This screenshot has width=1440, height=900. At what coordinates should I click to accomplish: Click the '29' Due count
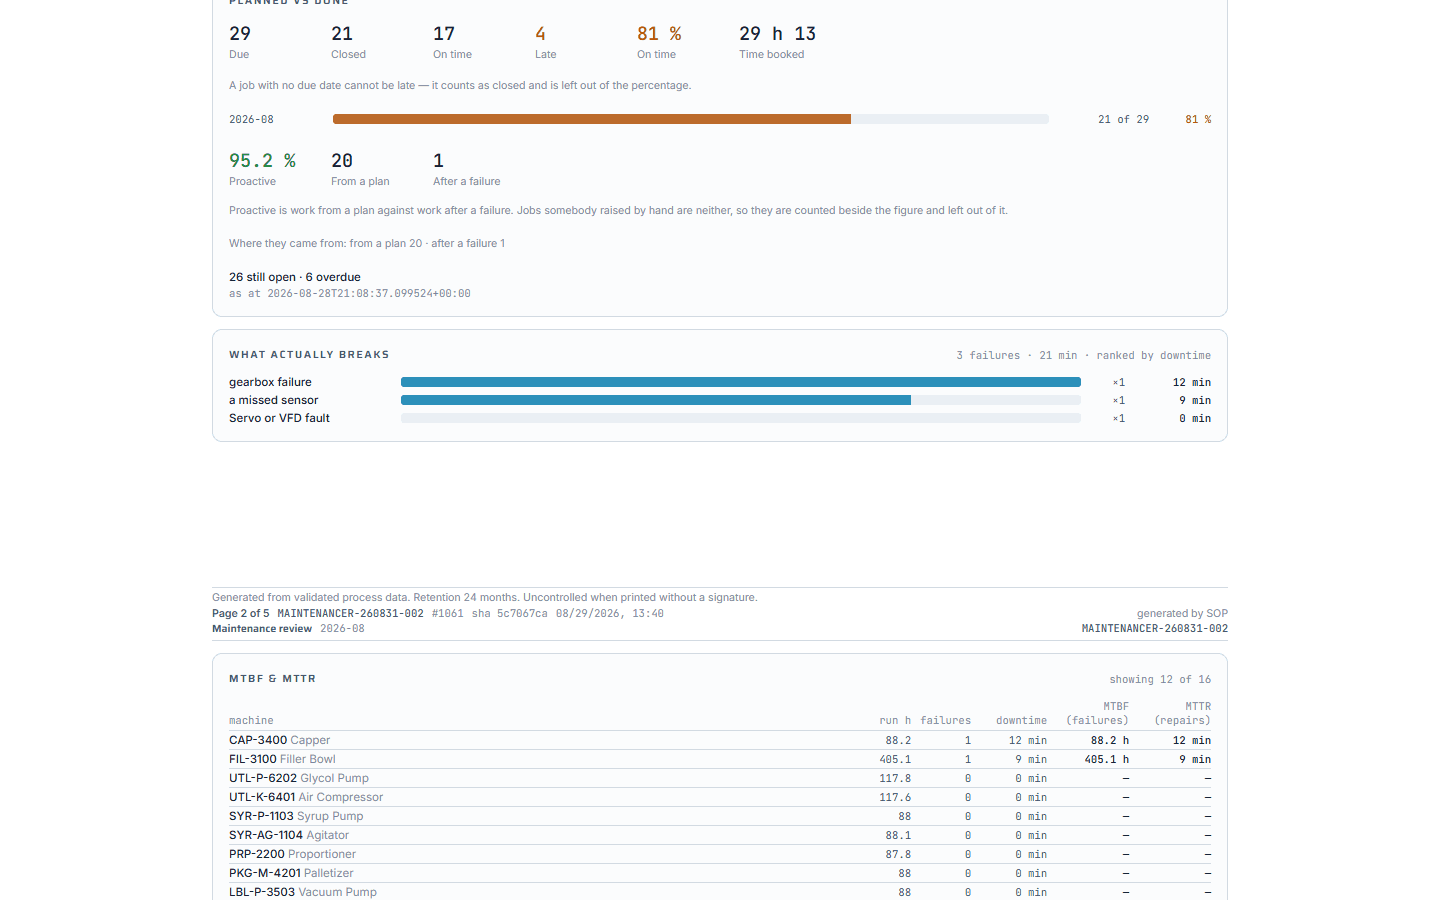[240, 34]
